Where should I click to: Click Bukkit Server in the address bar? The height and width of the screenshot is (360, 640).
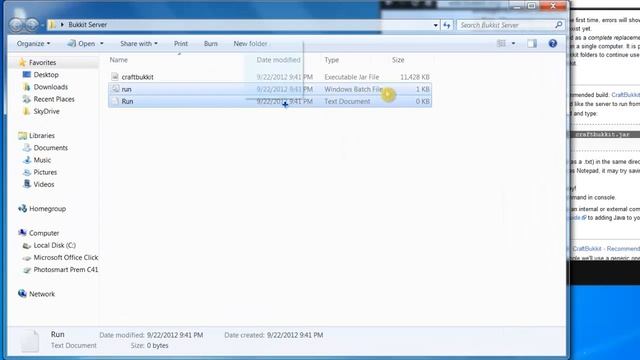[x=87, y=25]
